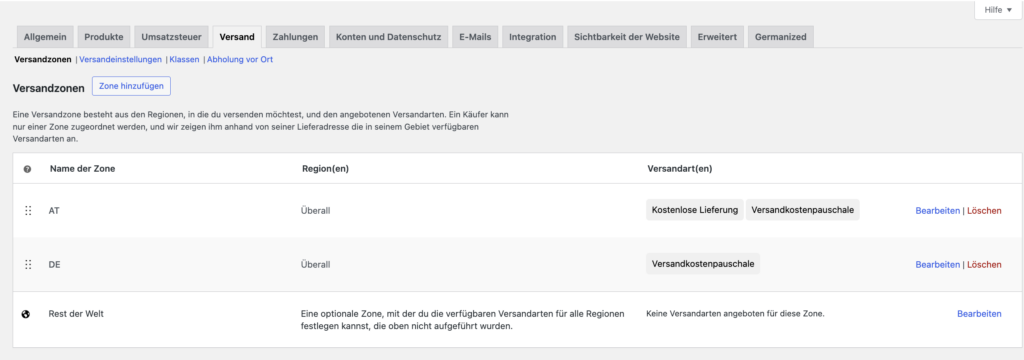Select the Umsatzsteuer tab

[172, 37]
